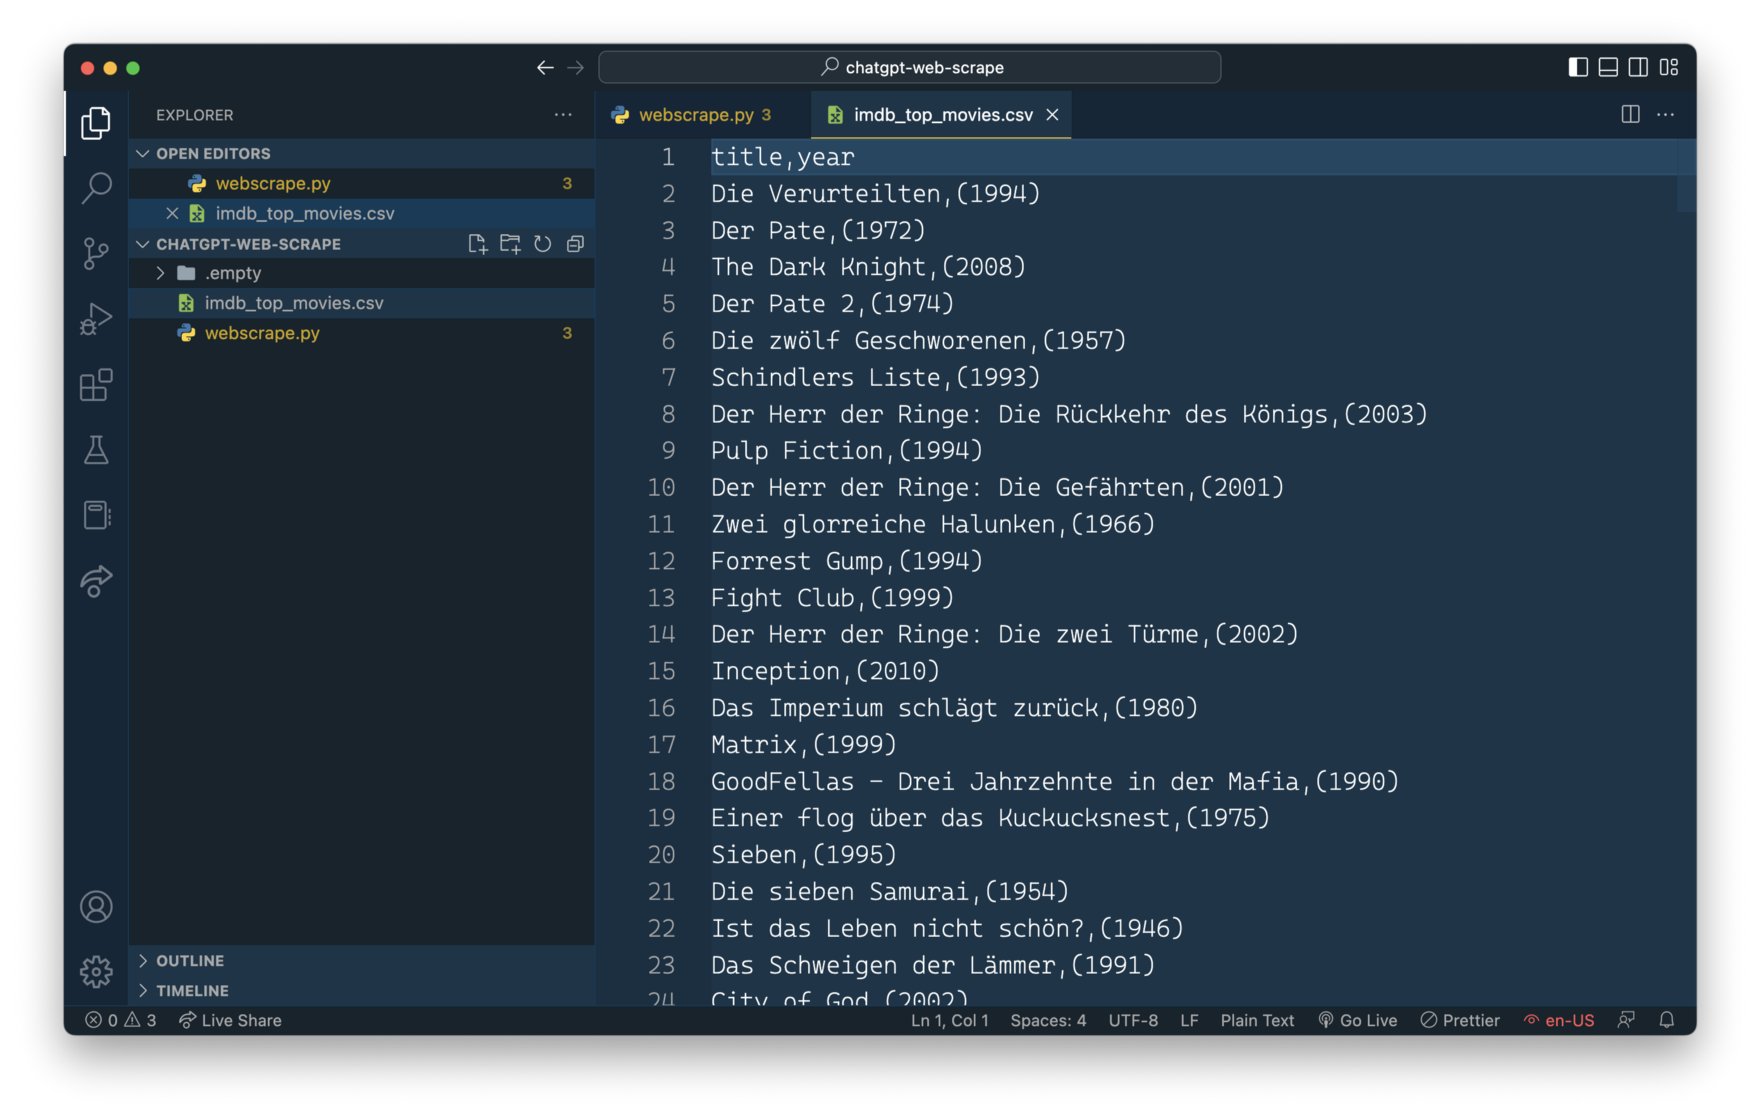
Task: Click Prettier status bar item
Action: 1460,1020
